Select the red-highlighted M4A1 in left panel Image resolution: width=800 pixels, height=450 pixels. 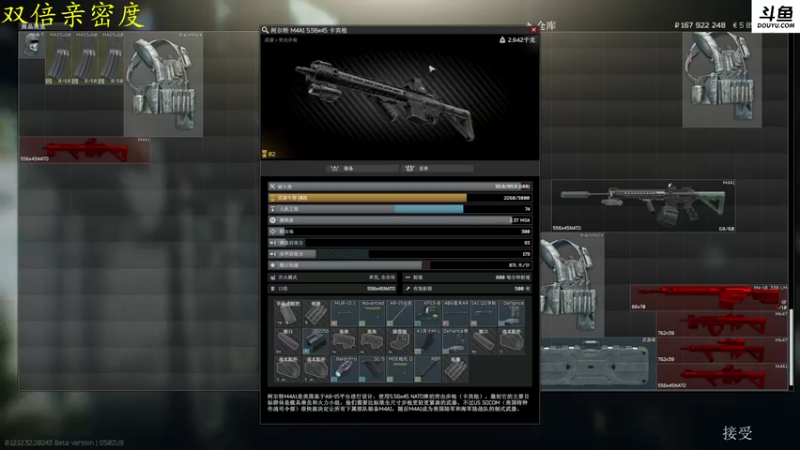point(85,150)
